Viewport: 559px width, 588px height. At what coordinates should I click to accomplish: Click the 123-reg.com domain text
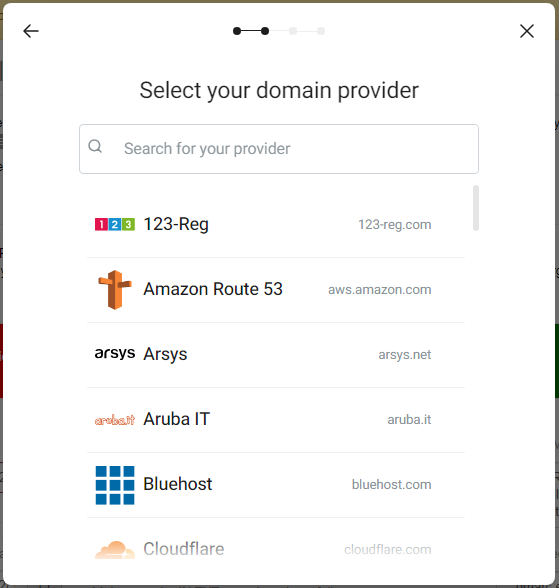coord(394,225)
